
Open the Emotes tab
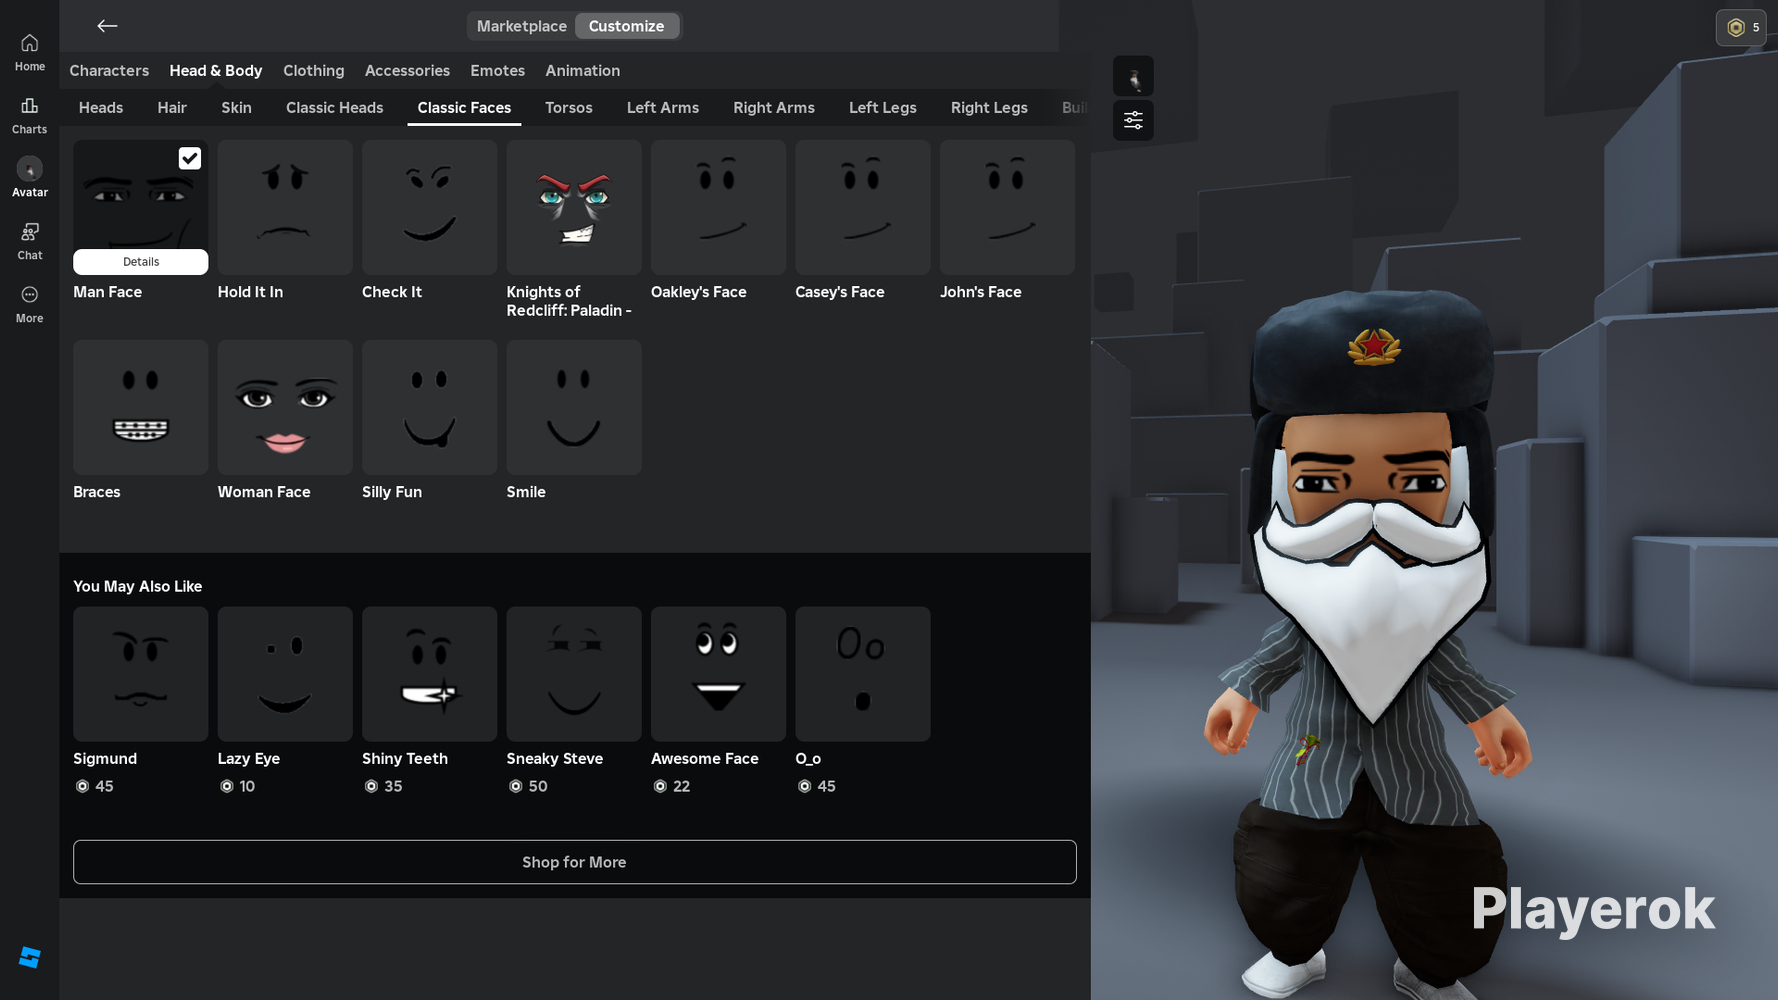[x=497, y=70]
